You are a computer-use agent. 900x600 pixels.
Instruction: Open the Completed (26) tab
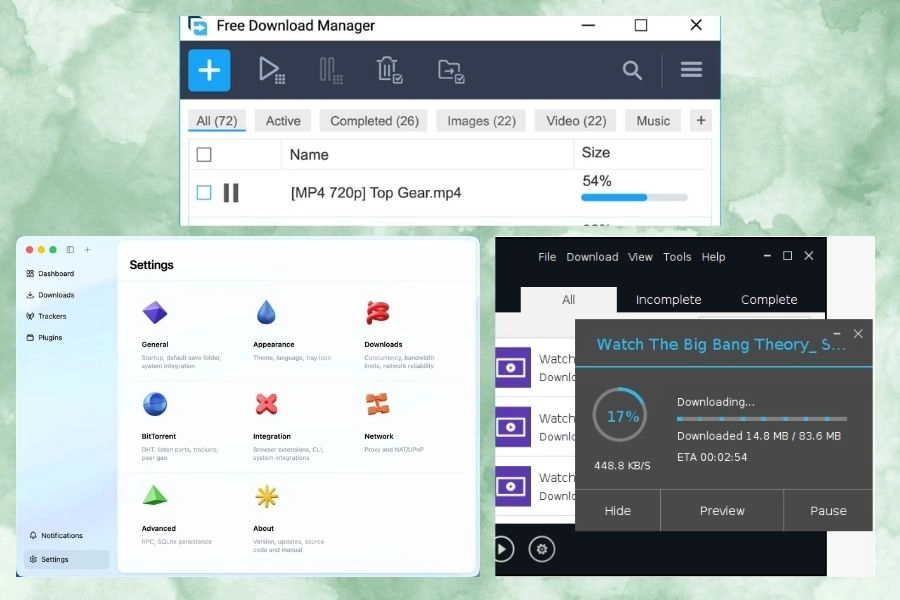click(x=374, y=121)
